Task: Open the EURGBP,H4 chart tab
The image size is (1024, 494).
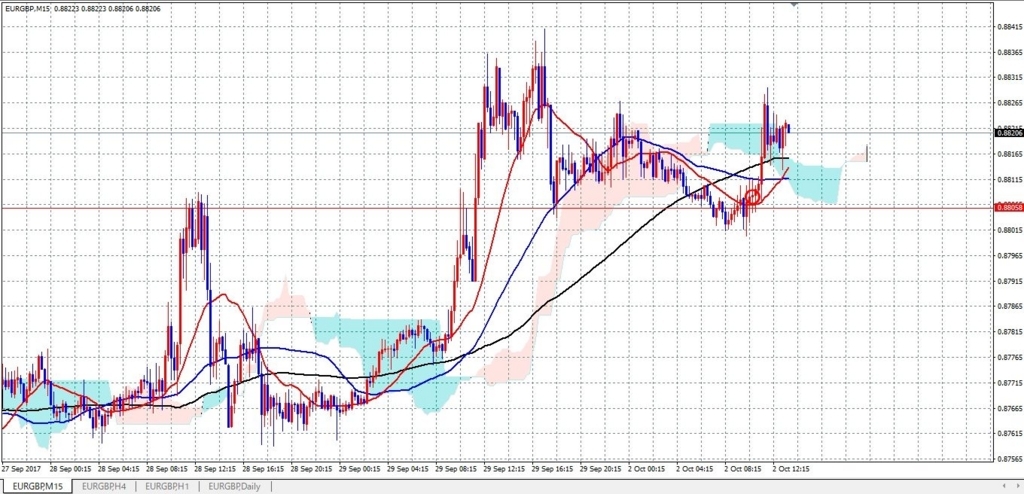Action: [104, 486]
